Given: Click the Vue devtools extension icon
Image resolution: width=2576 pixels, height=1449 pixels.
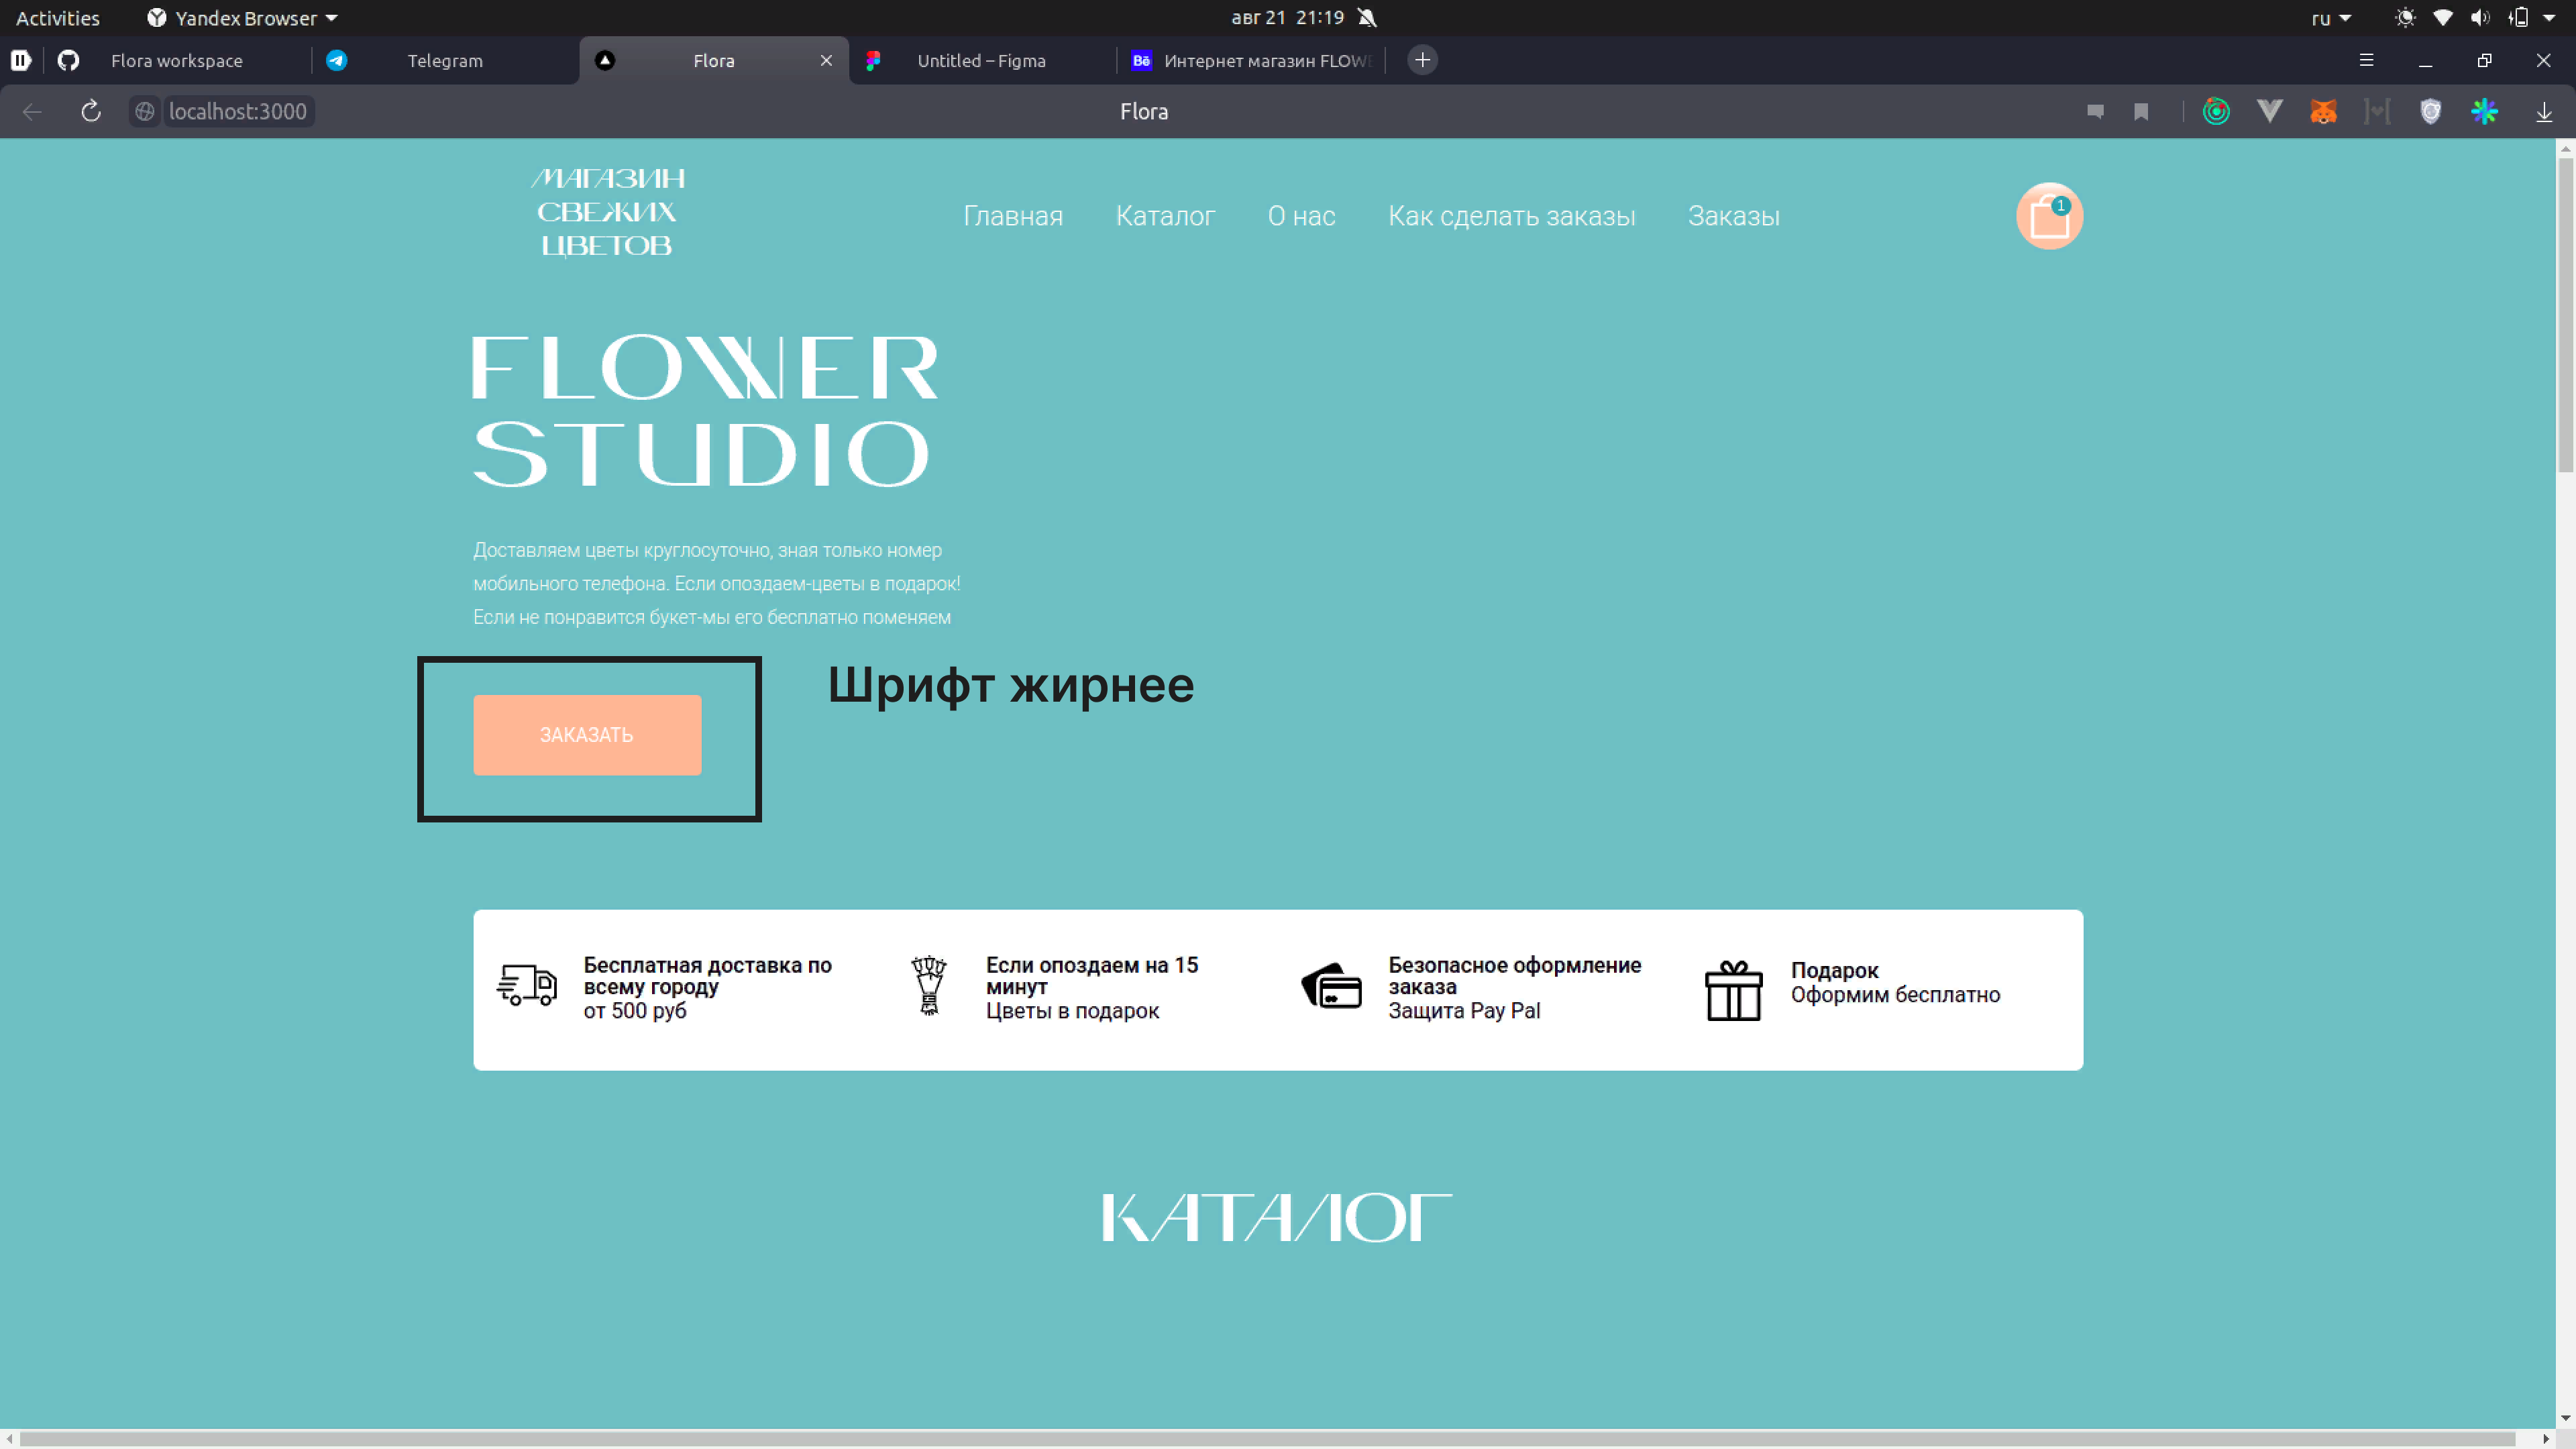Looking at the screenshot, I should coord(2269,111).
